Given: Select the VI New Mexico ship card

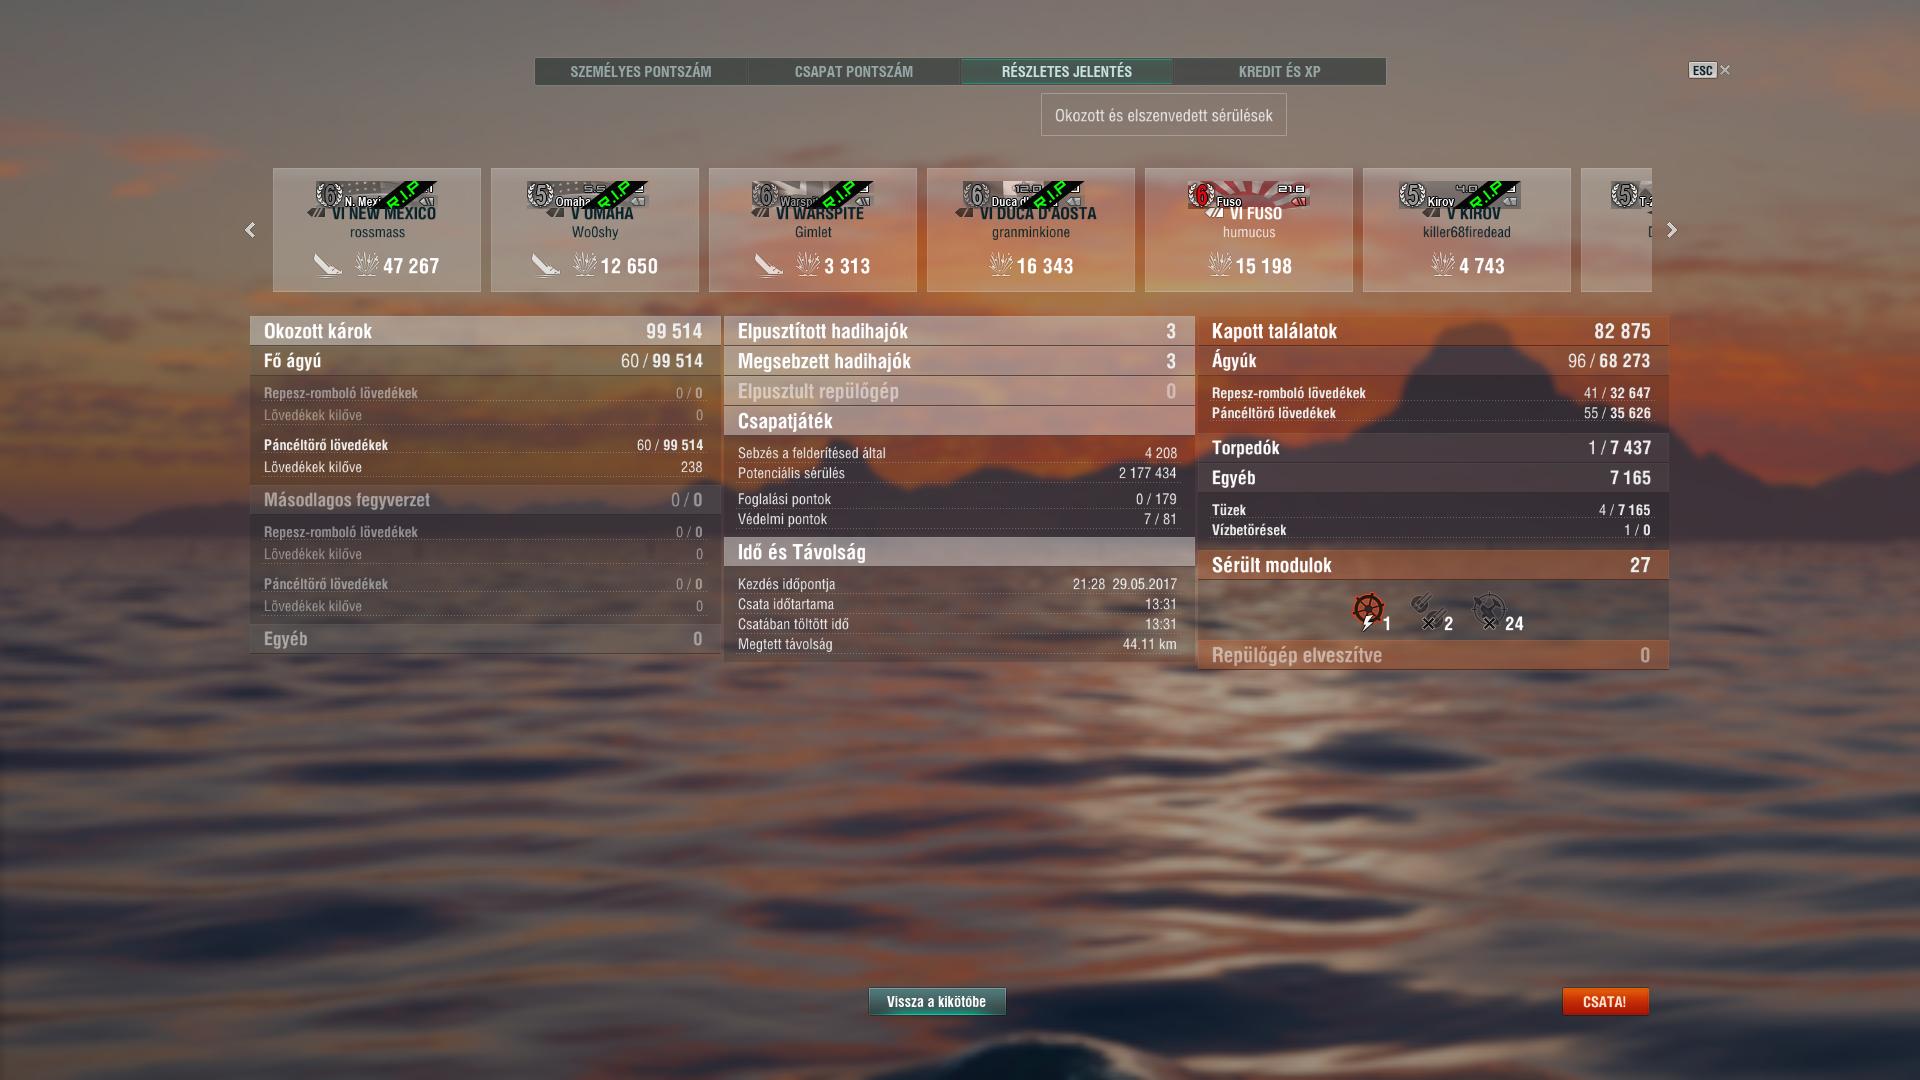Looking at the screenshot, I should [x=377, y=230].
